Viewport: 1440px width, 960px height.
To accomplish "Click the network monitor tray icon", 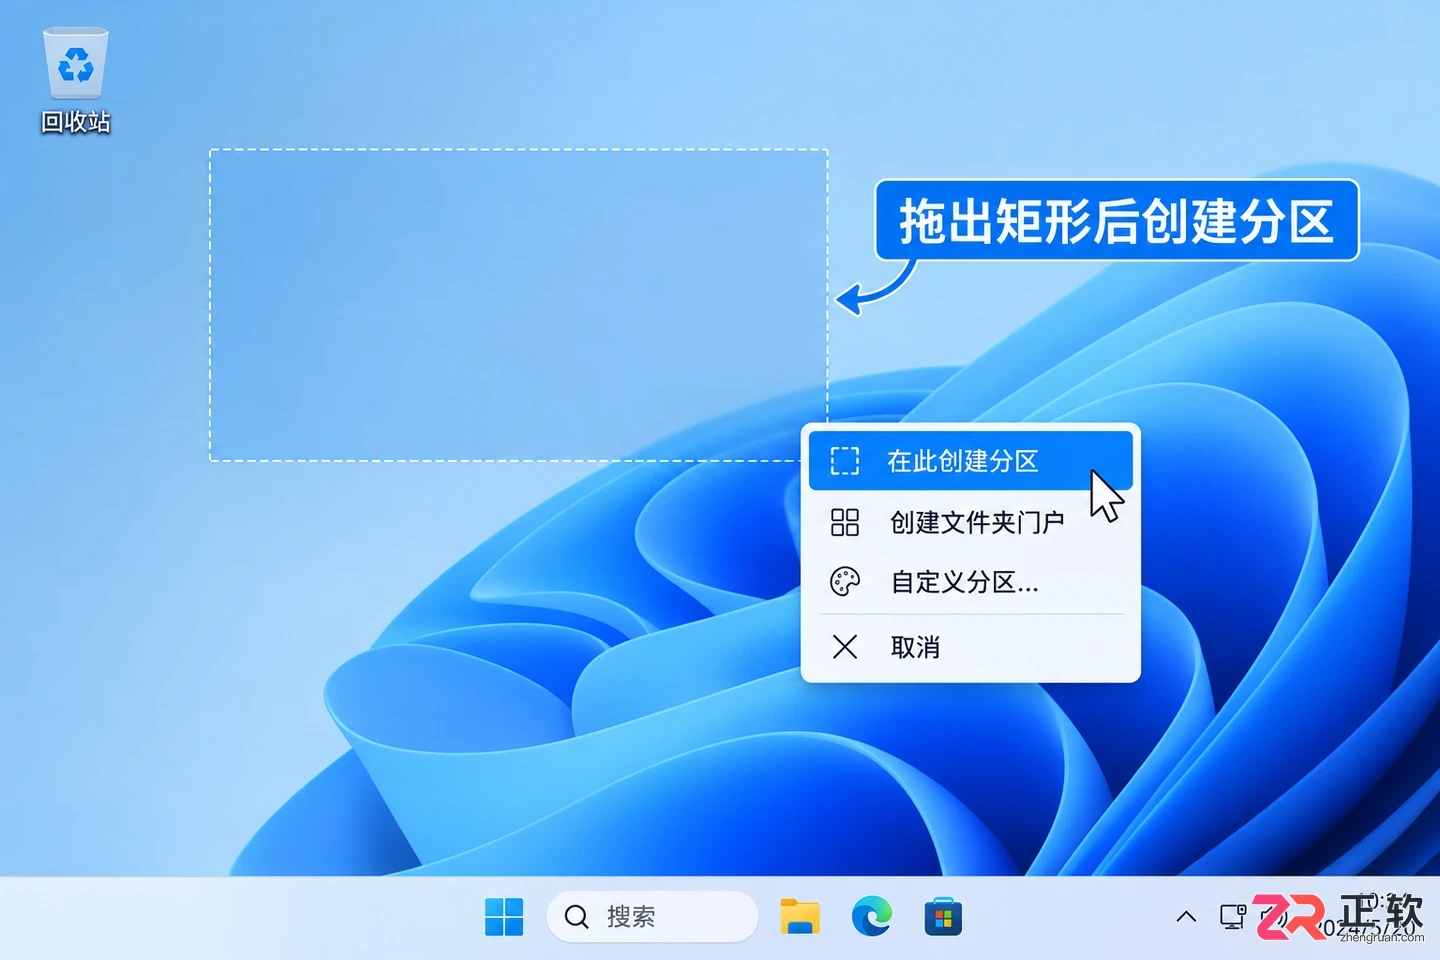I will (1233, 916).
